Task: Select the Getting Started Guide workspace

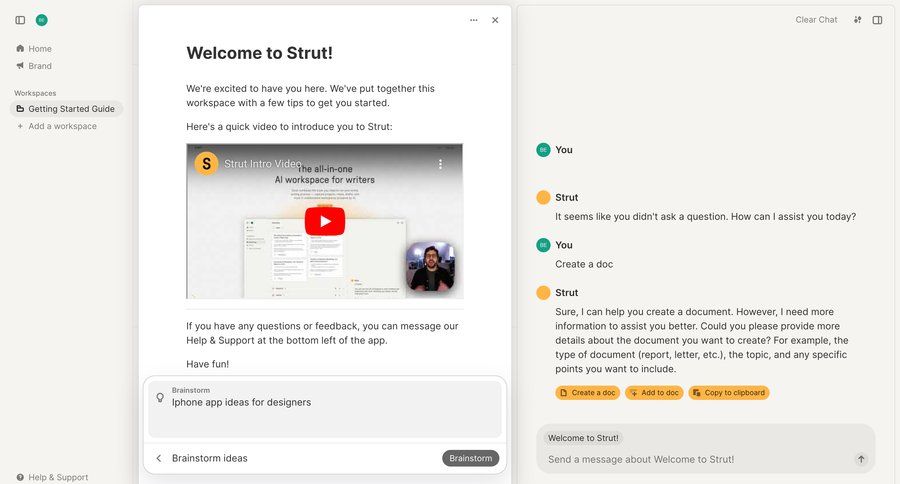Action: point(66,109)
